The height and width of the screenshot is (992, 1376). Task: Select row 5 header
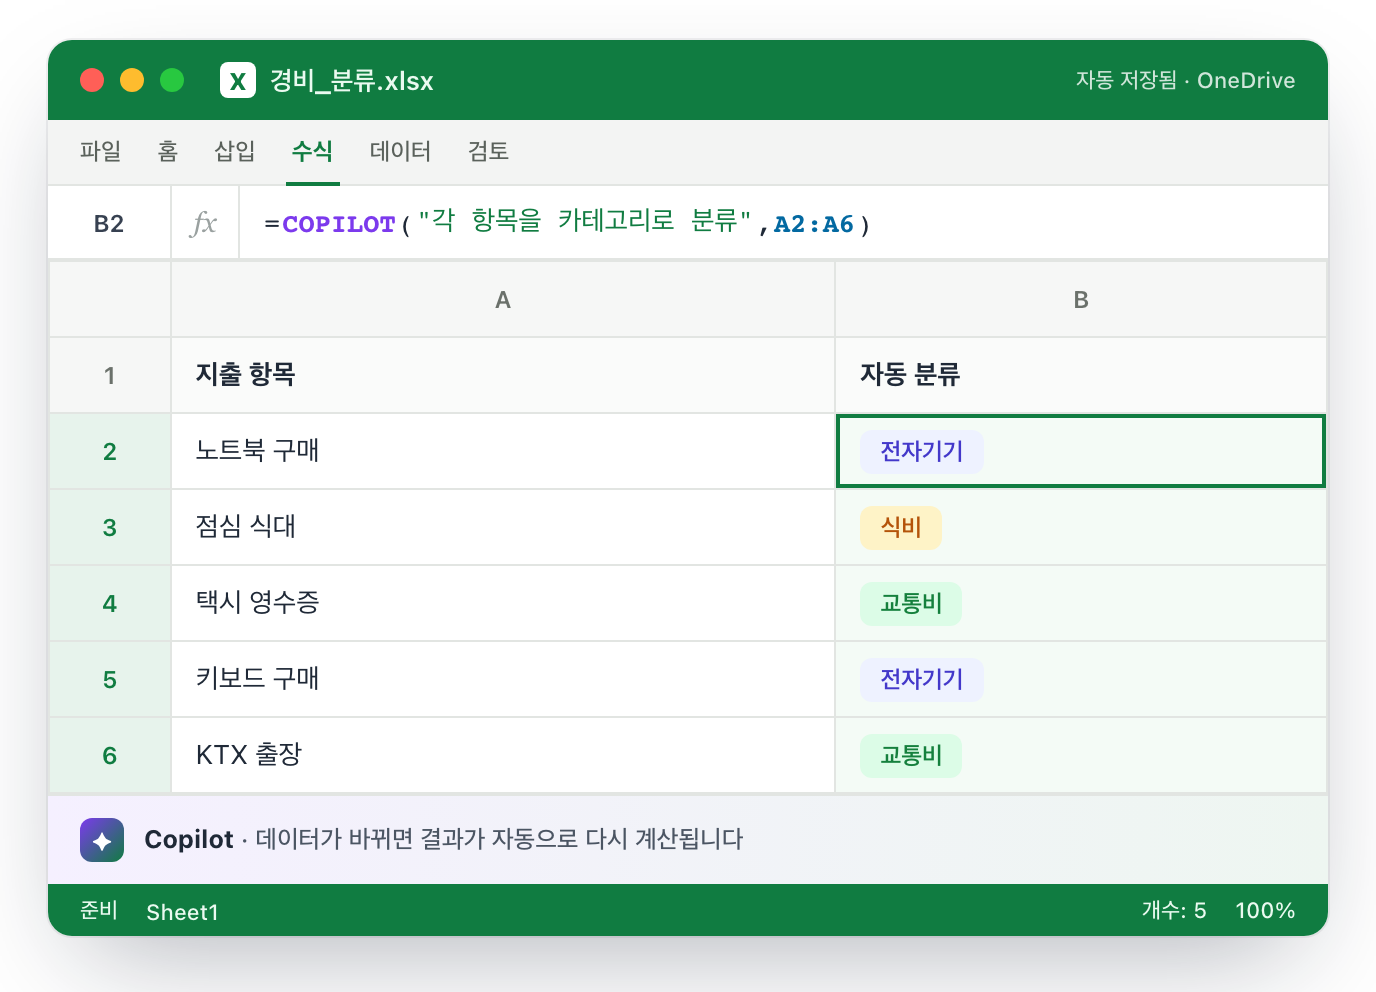pyautogui.click(x=110, y=679)
